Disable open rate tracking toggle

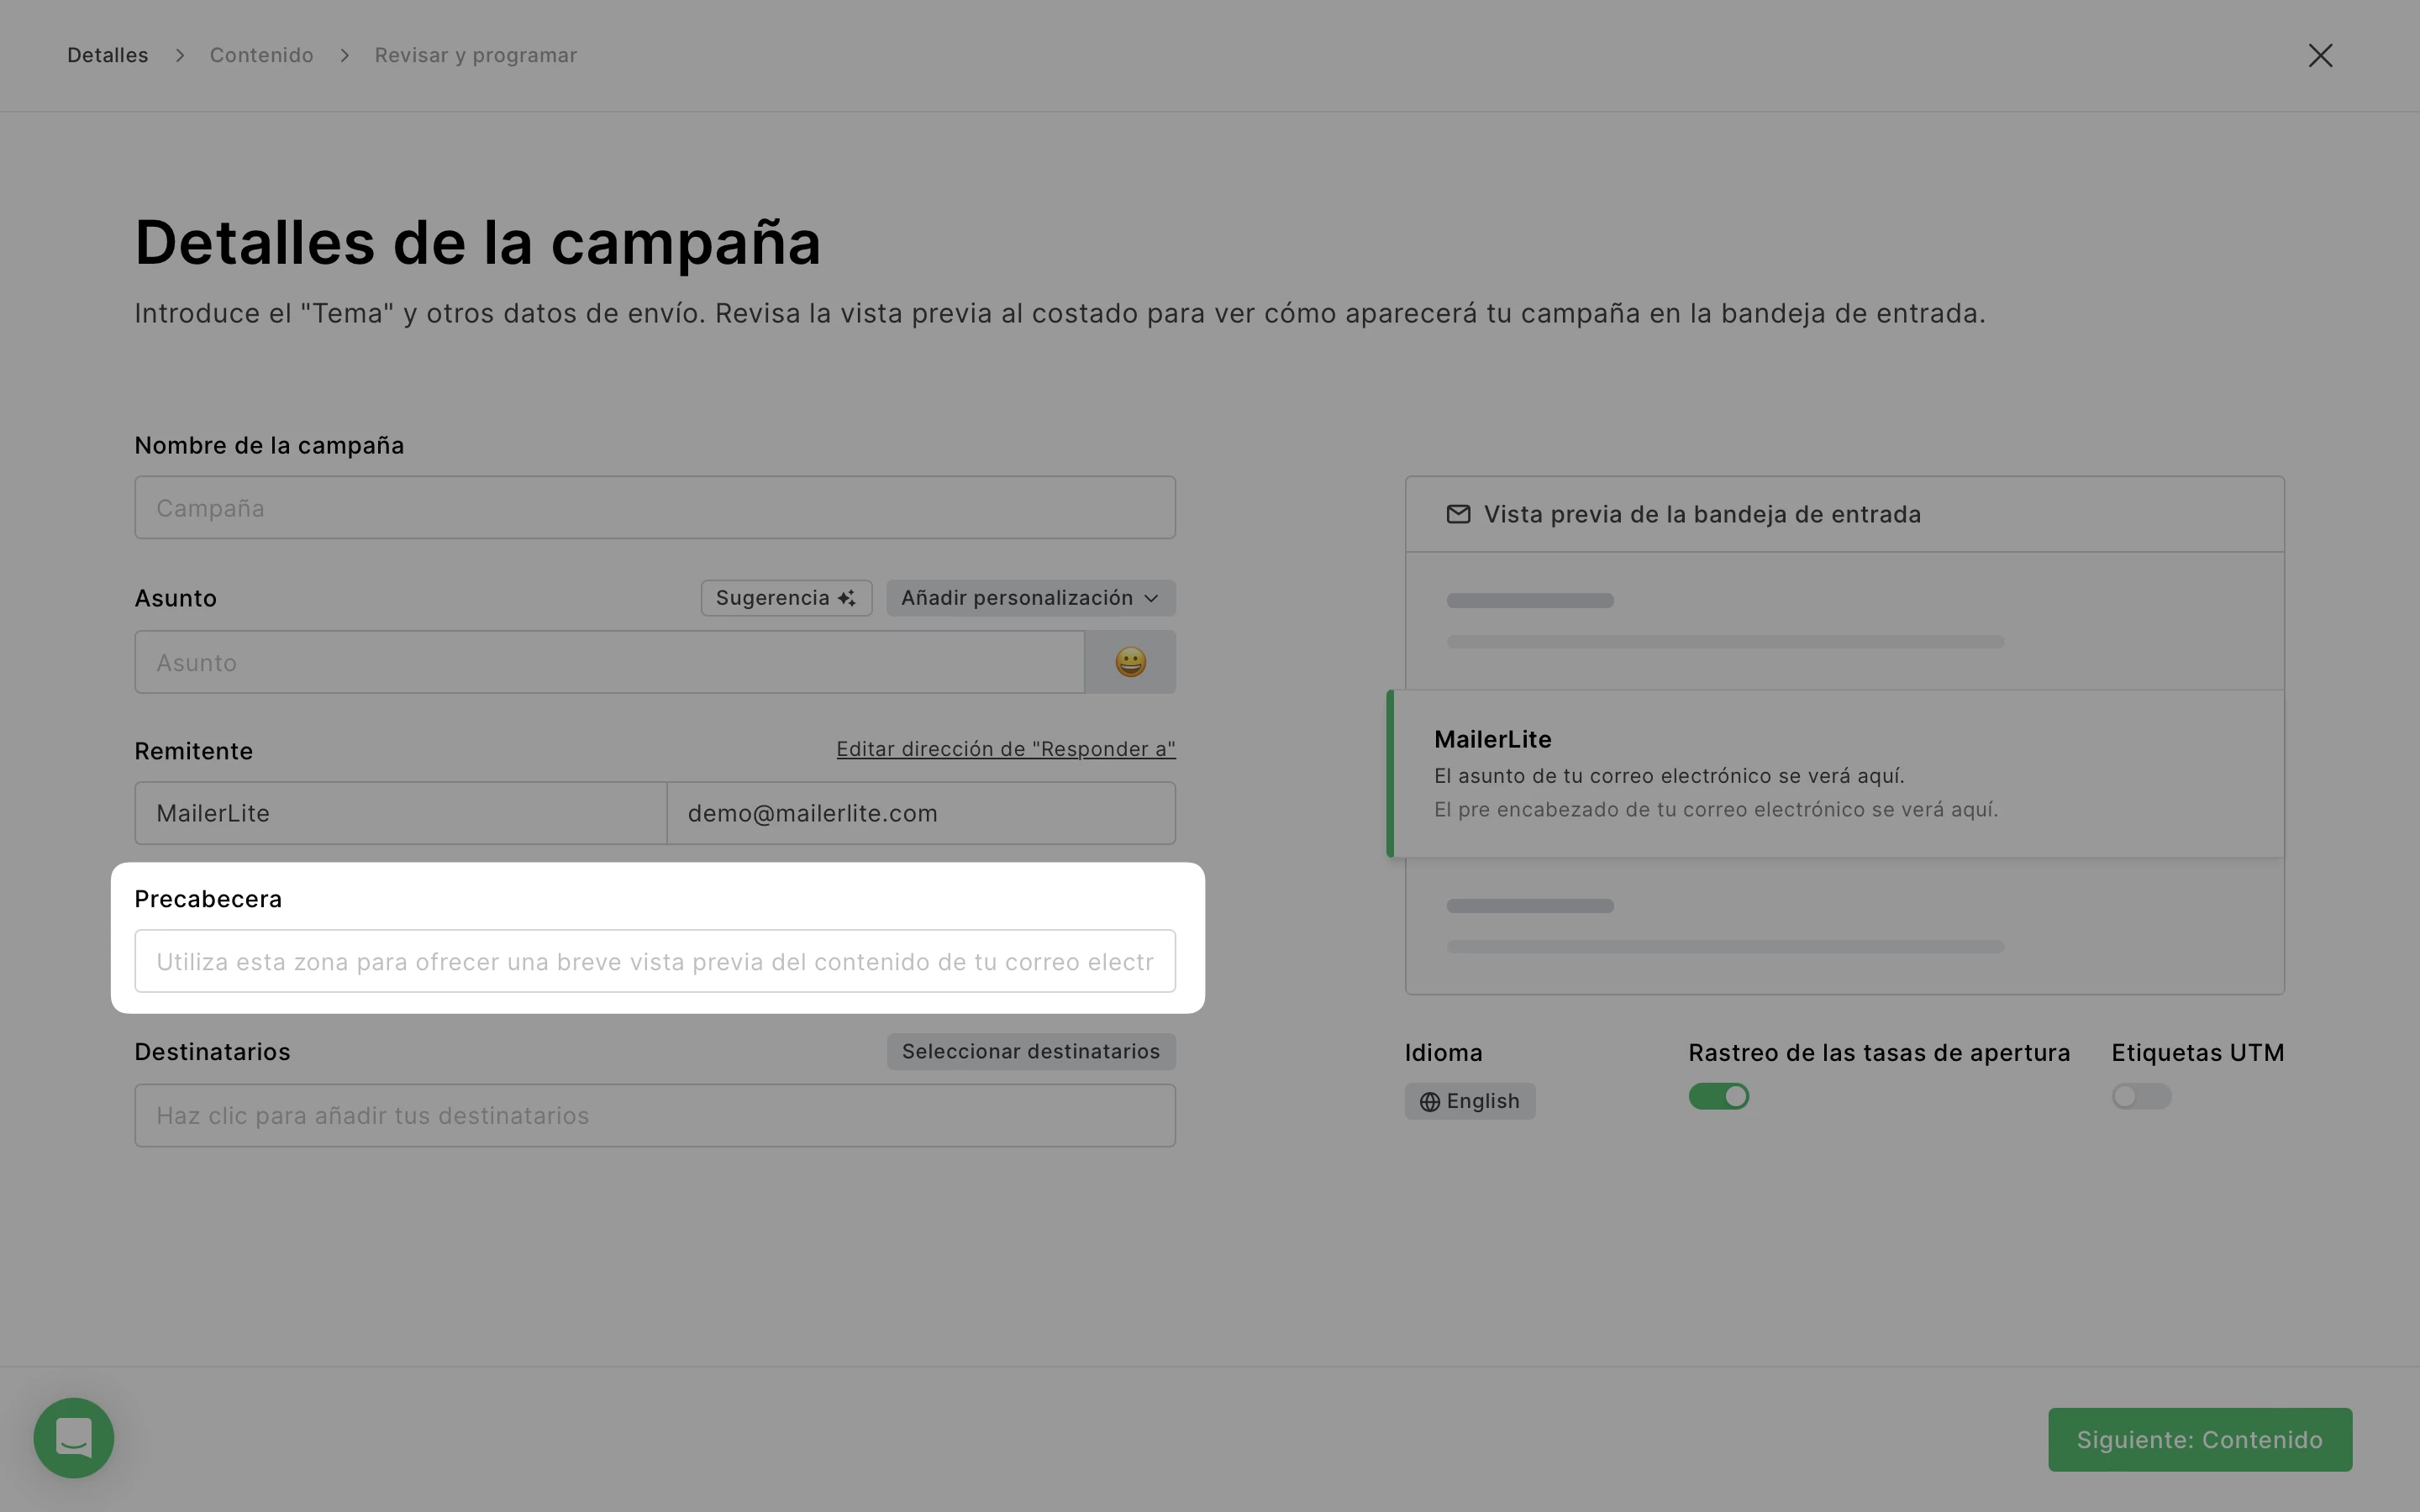tap(1718, 1096)
